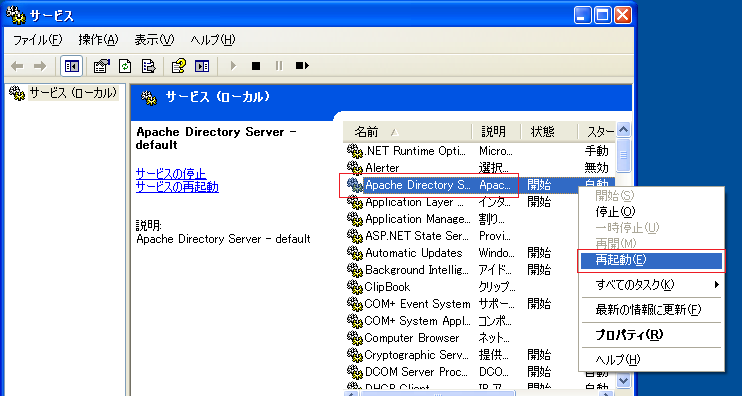Image resolution: width=742 pixels, height=396 pixels.
Task: Open the Properties toolbar icon
Action: coord(102,66)
